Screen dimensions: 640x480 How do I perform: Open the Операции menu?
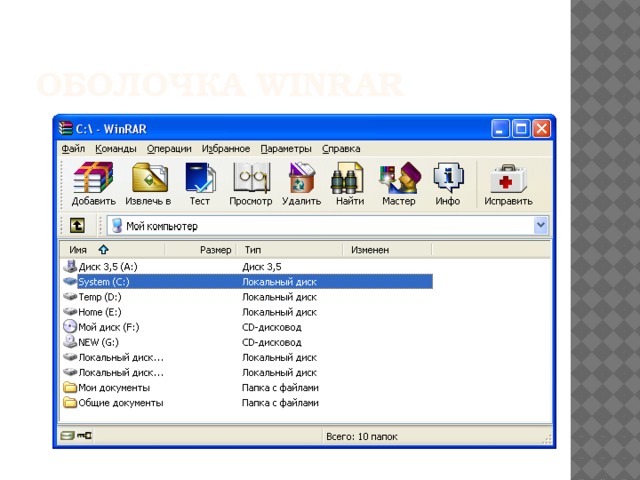pyautogui.click(x=169, y=149)
